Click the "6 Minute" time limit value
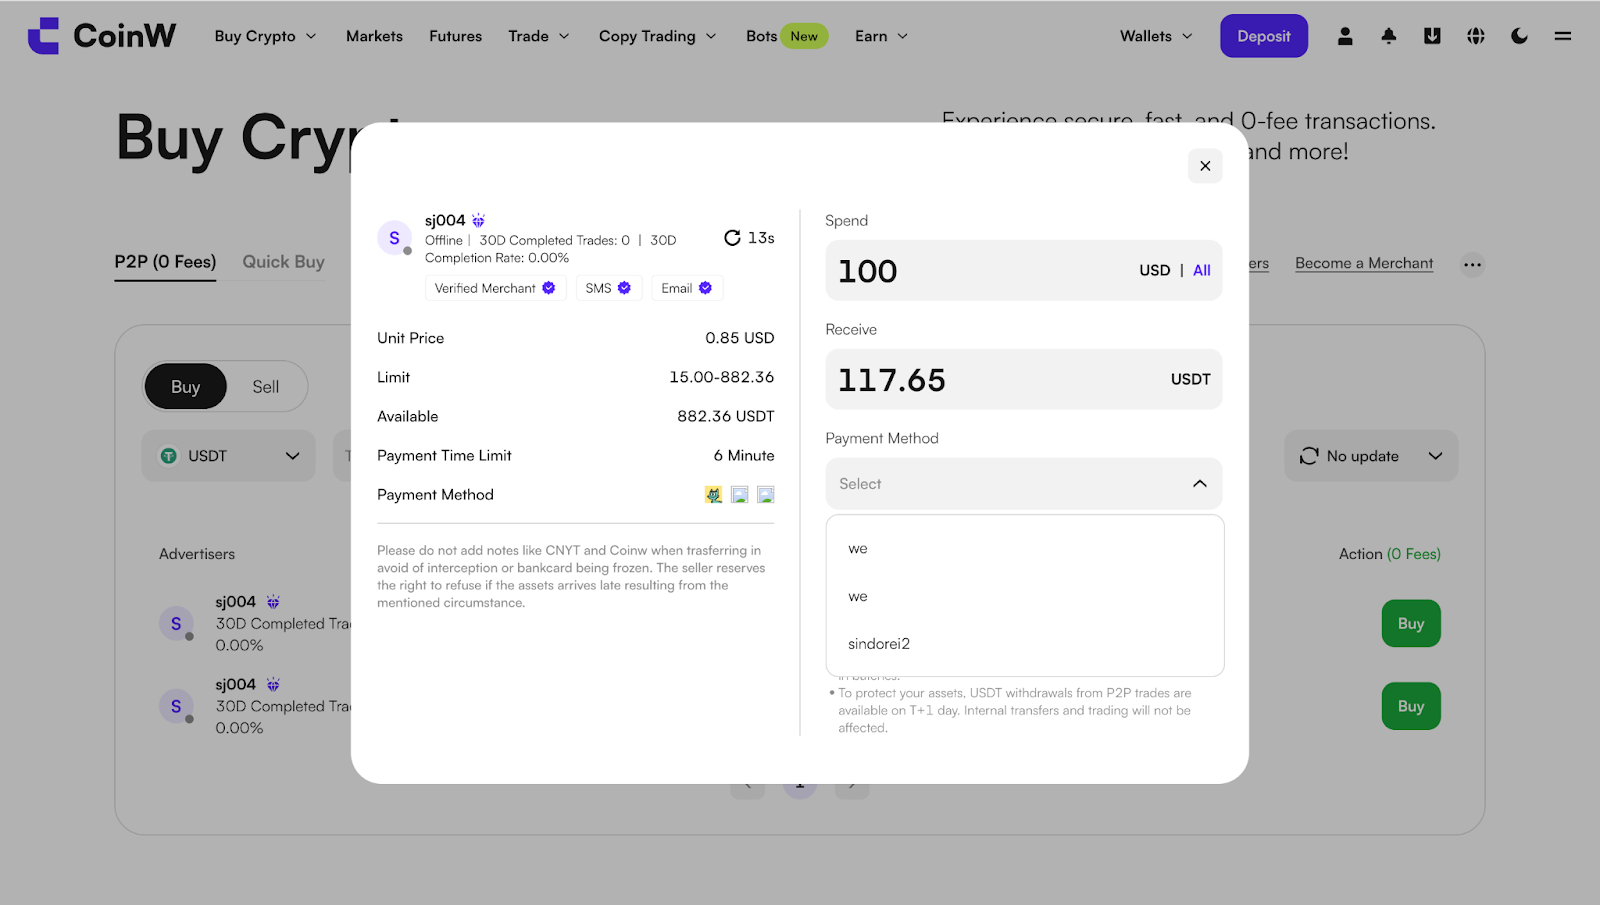The width and height of the screenshot is (1600, 905). (x=744, y=455)
